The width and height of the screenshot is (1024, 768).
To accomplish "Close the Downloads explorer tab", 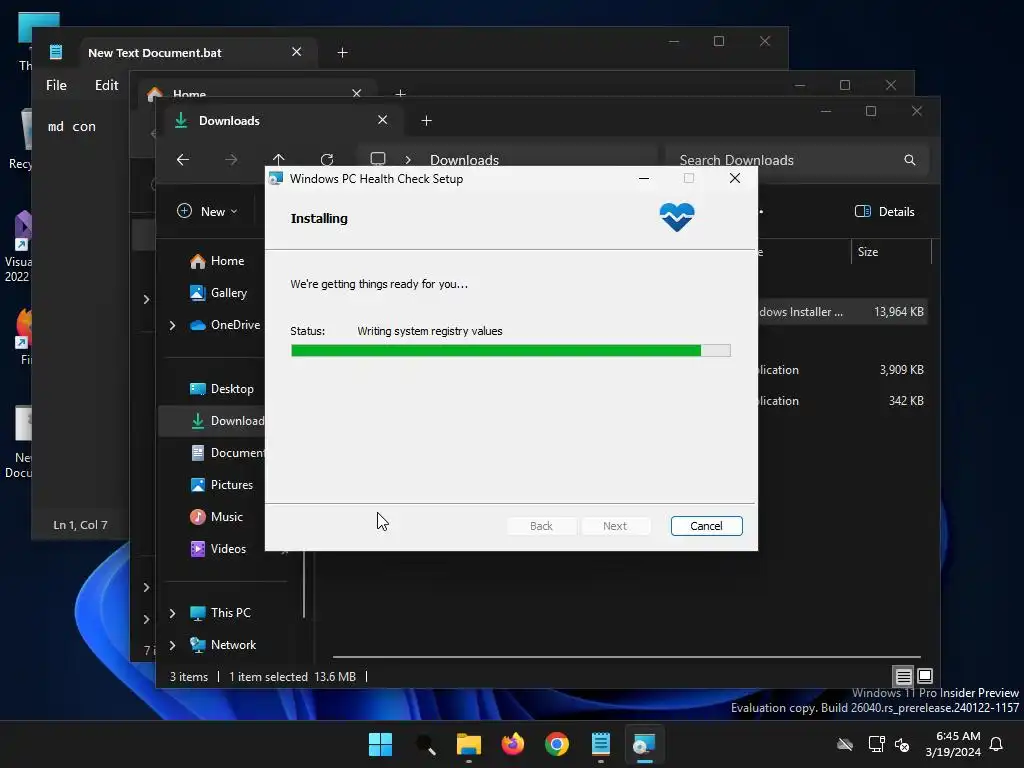I will (383, 120).
